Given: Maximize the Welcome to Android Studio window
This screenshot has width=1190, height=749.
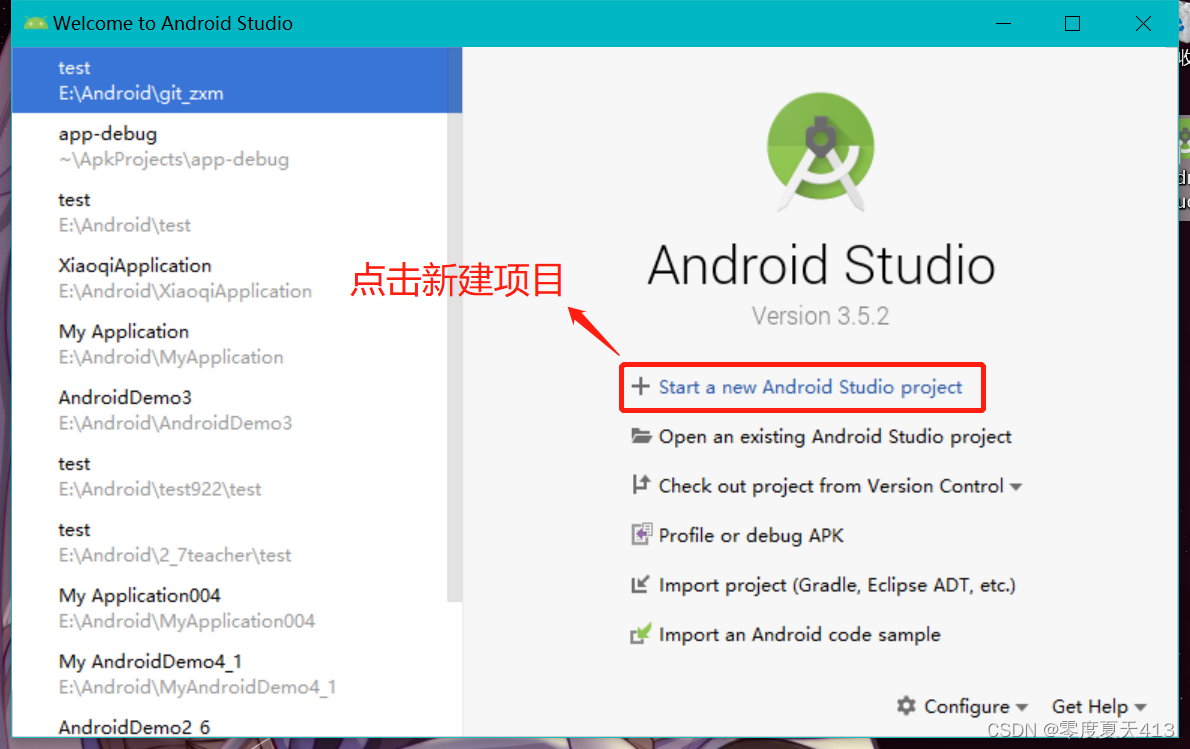Looking at the screenshot, I should (x=1072, y=24).
